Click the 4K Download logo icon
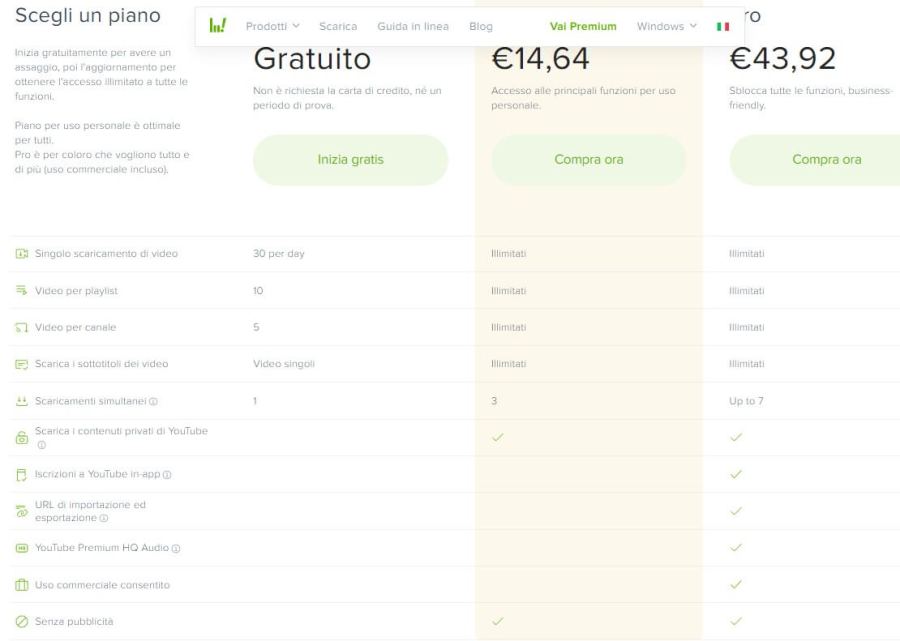900x641 pixels. point(218,26)
